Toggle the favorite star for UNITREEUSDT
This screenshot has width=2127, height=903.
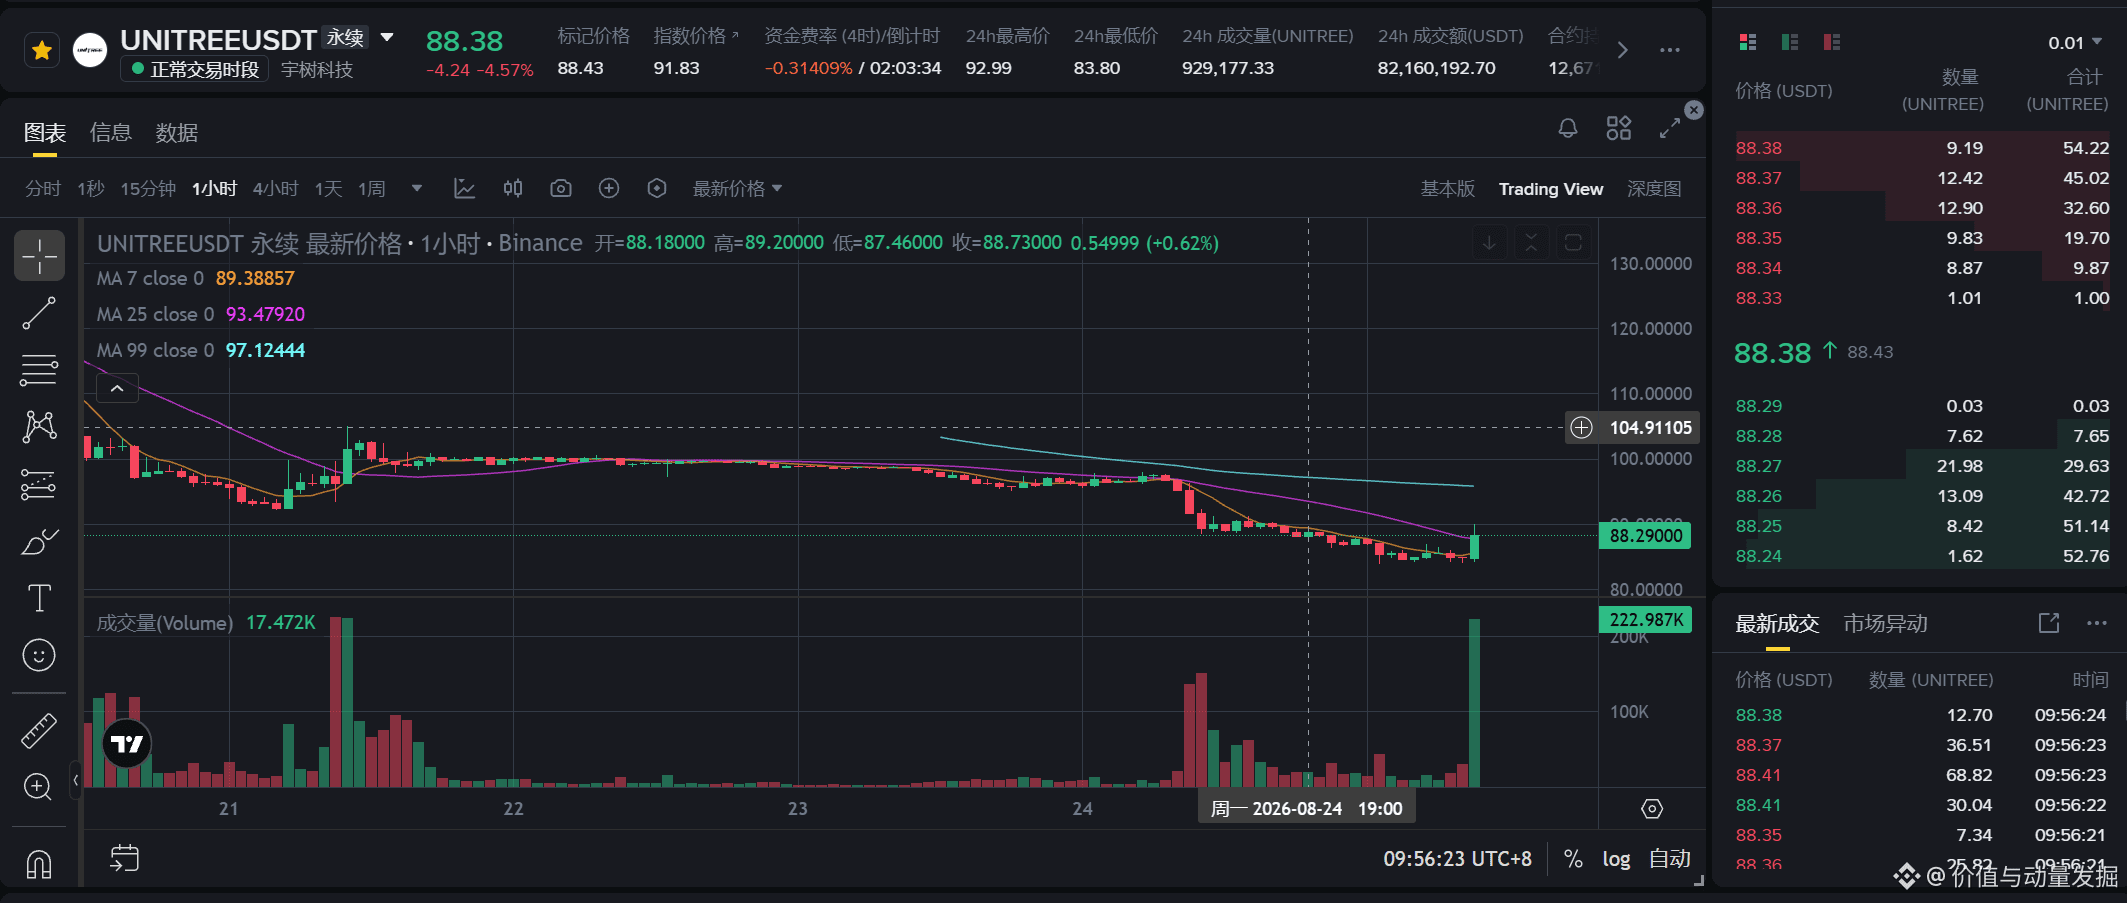click(x=42, y=50)
